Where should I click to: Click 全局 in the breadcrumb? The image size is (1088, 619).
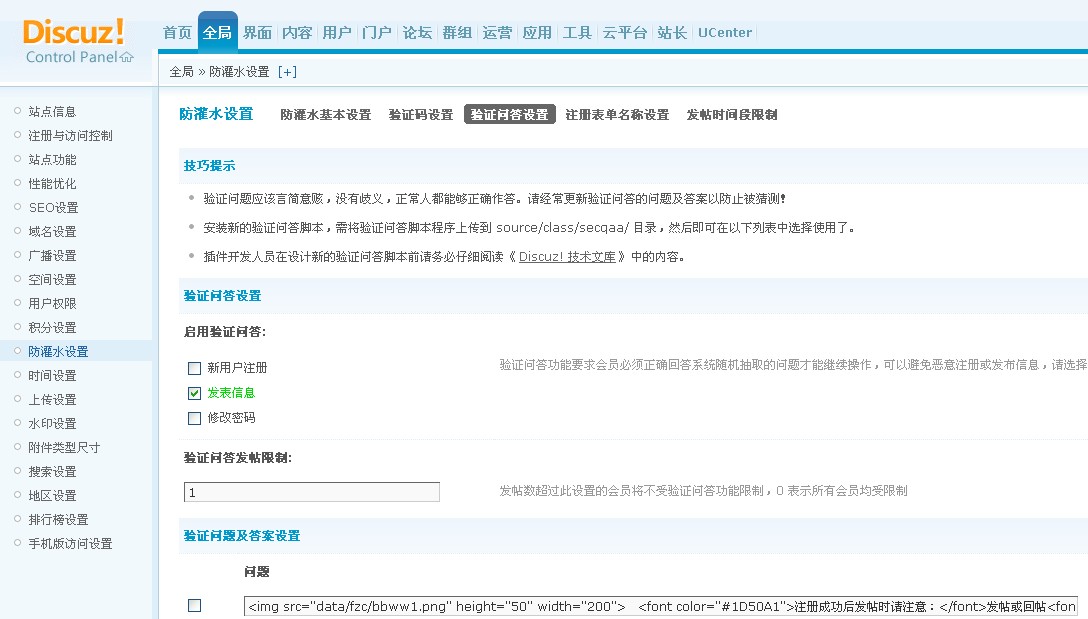pyautogui.click(x=181, y=72)
